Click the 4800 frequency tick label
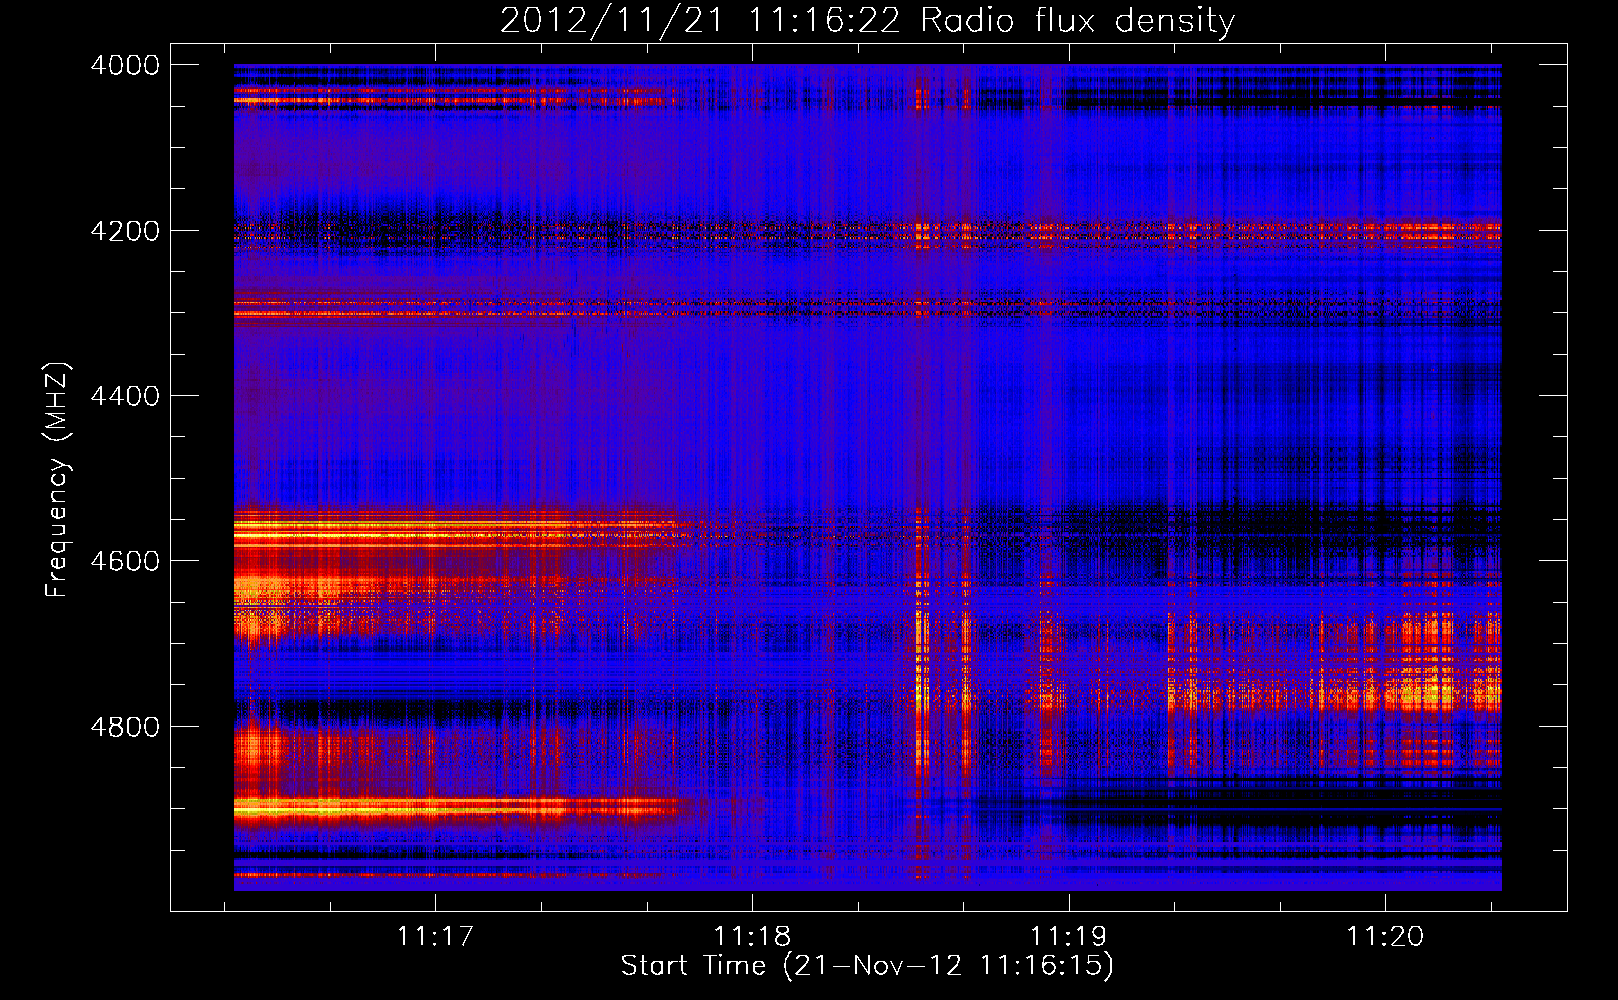The image size is (1618, 1000). [x=125, y=726]
